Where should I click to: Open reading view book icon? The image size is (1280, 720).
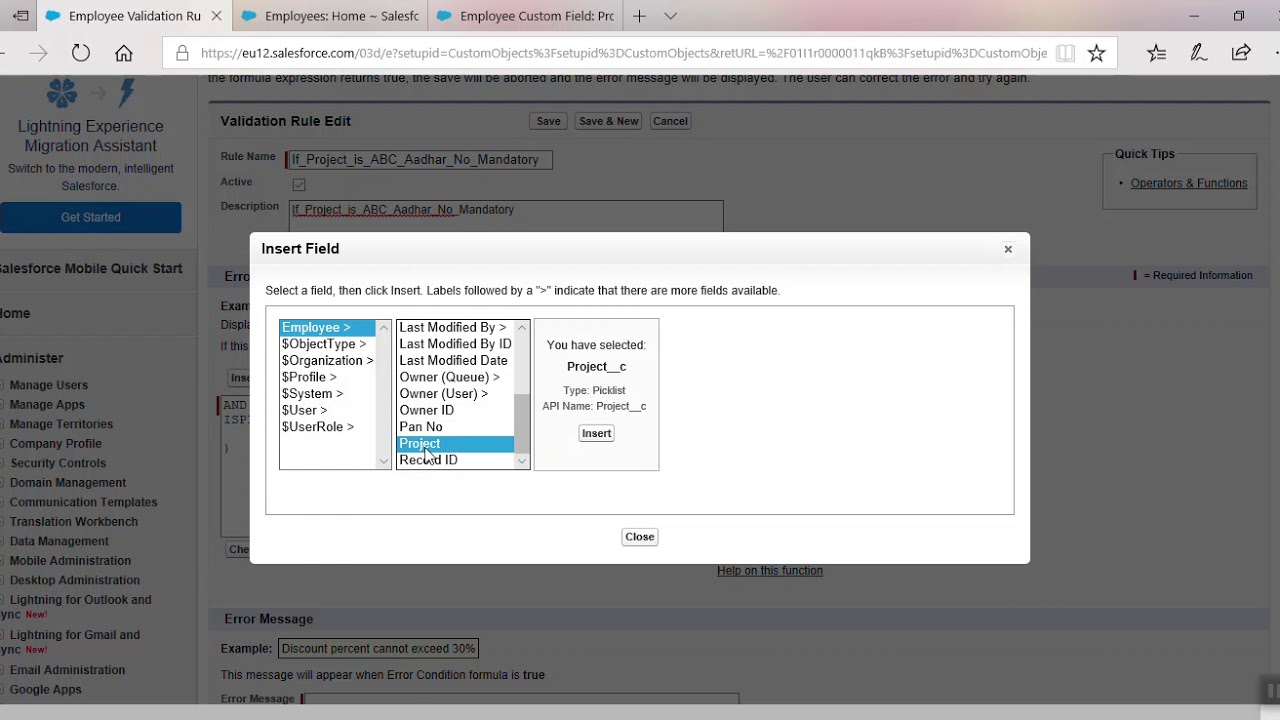click(x=1066, y=54)
